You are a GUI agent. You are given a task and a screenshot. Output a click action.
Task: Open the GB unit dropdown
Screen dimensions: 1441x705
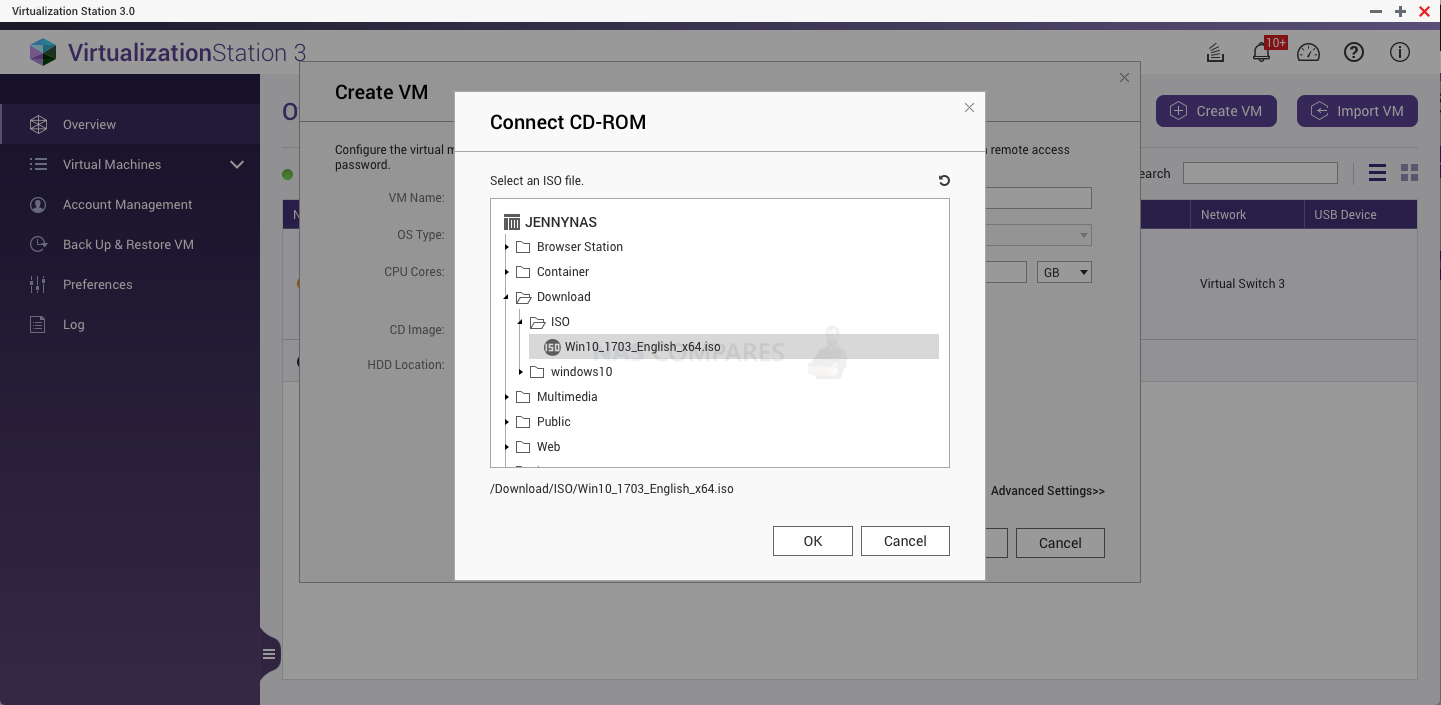1064,272
